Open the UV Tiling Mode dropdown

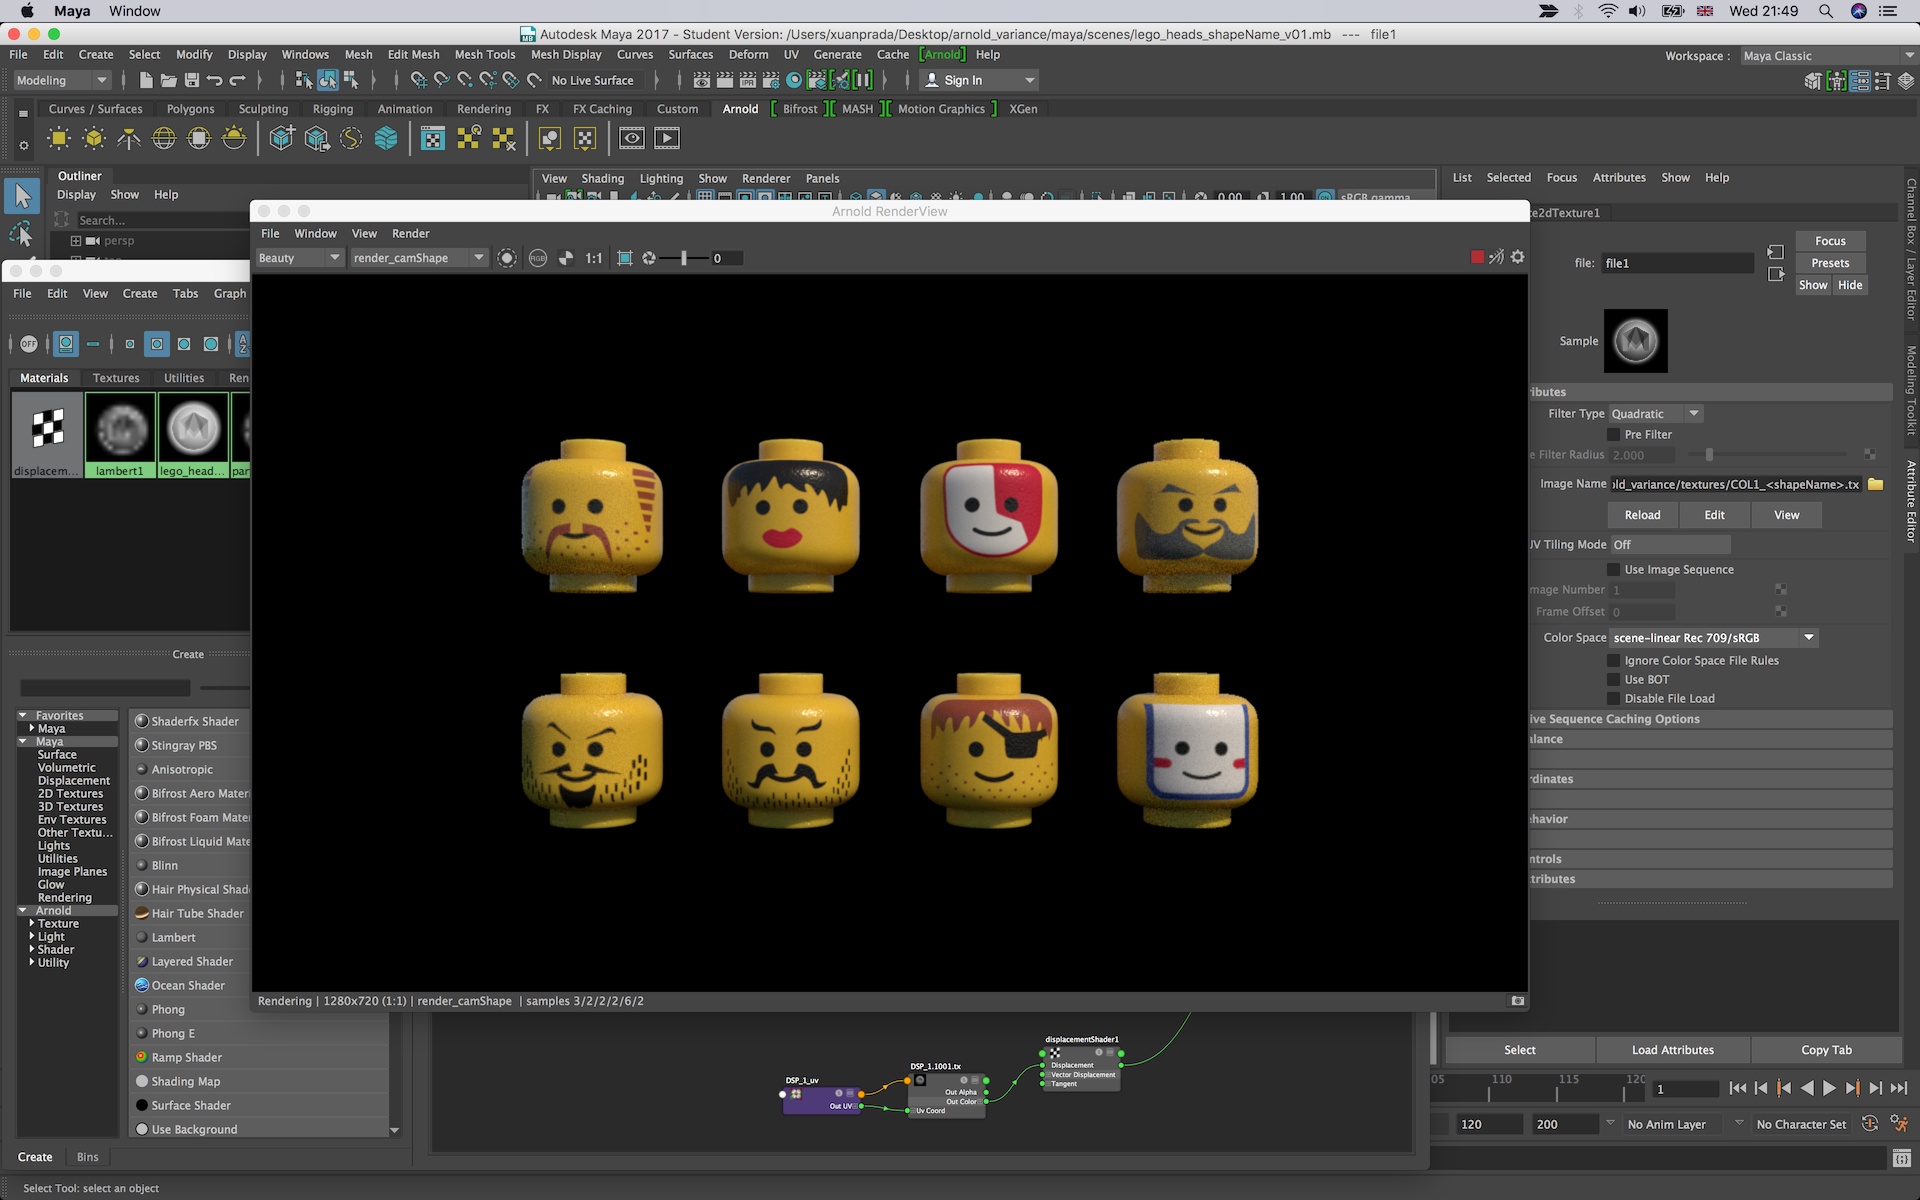click(1670, 544)
